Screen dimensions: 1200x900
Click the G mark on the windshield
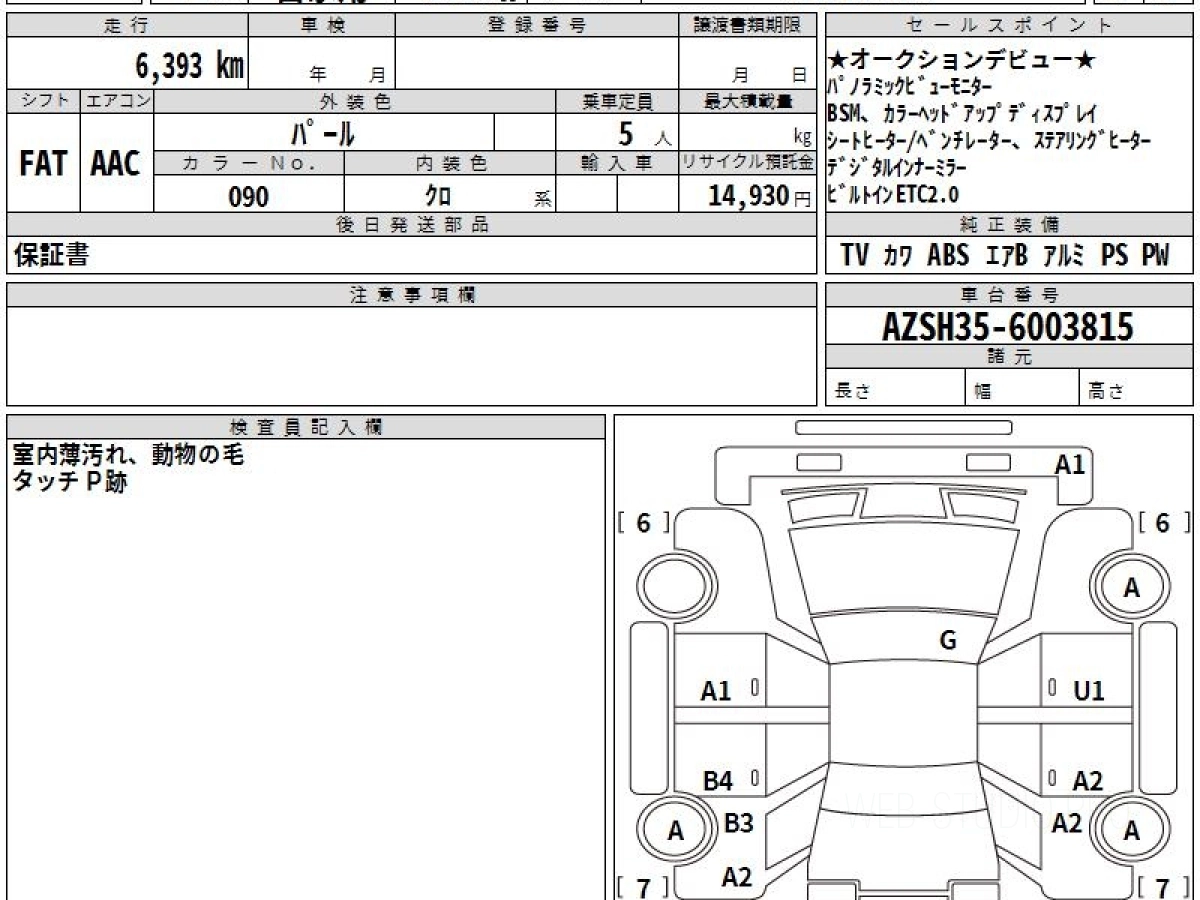948,641
